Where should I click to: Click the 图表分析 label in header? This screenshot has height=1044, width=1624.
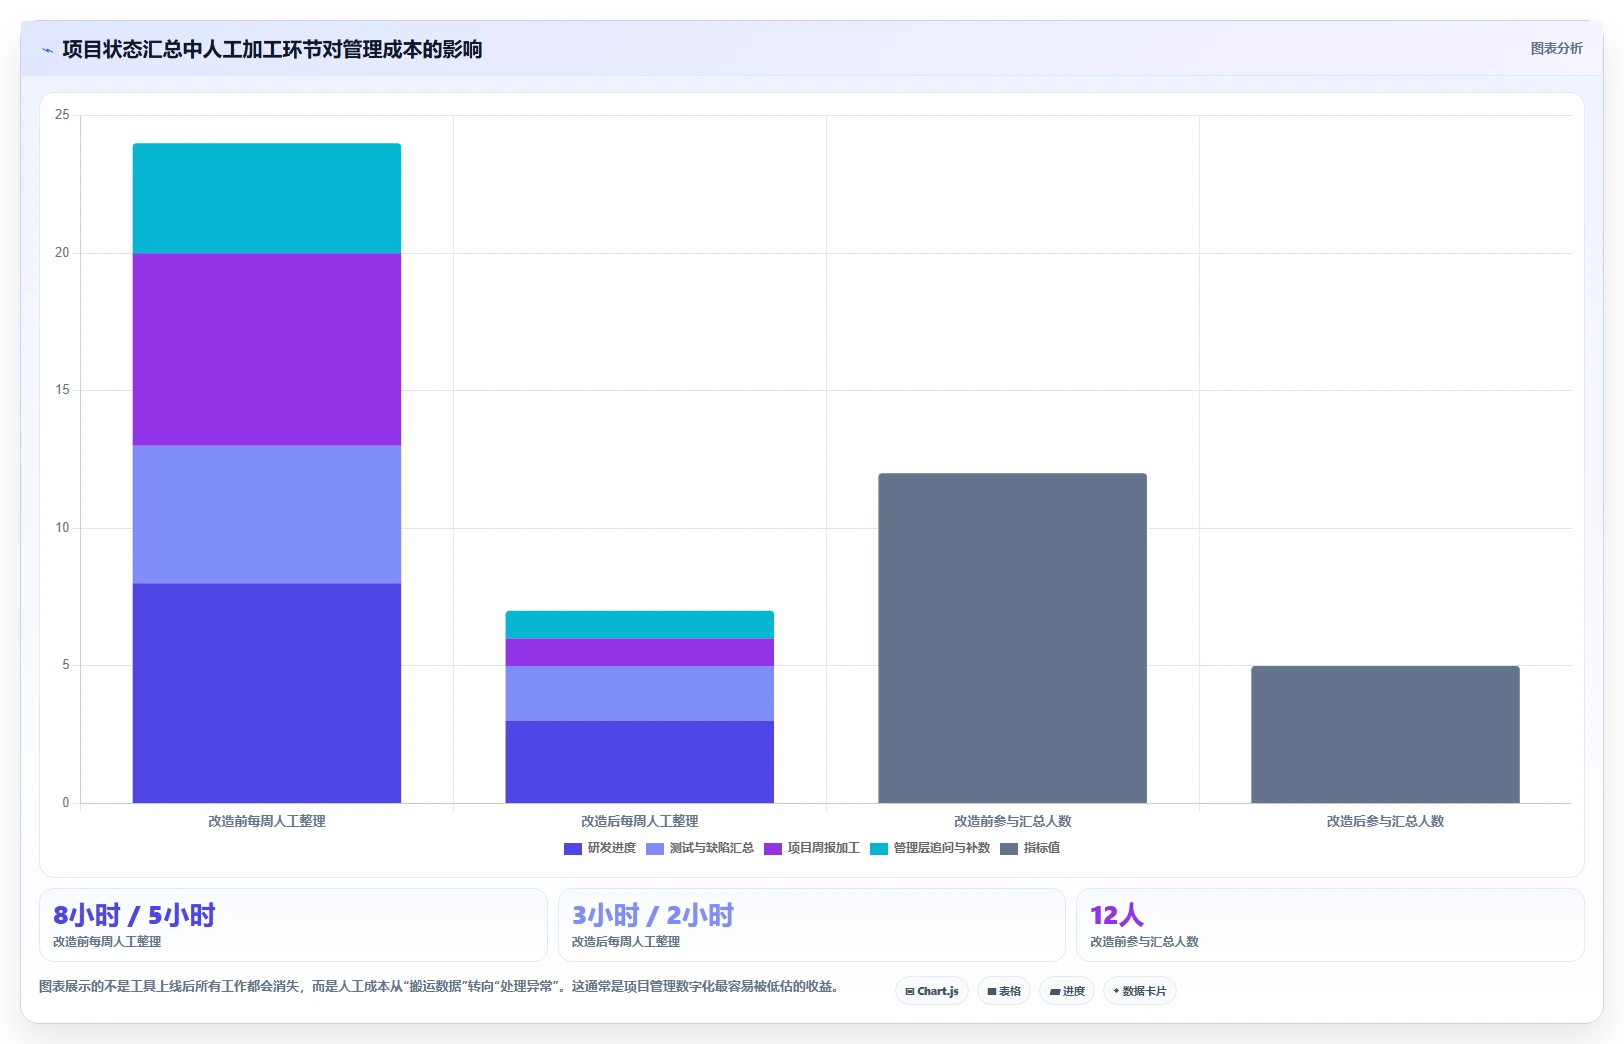(1556, 48)
